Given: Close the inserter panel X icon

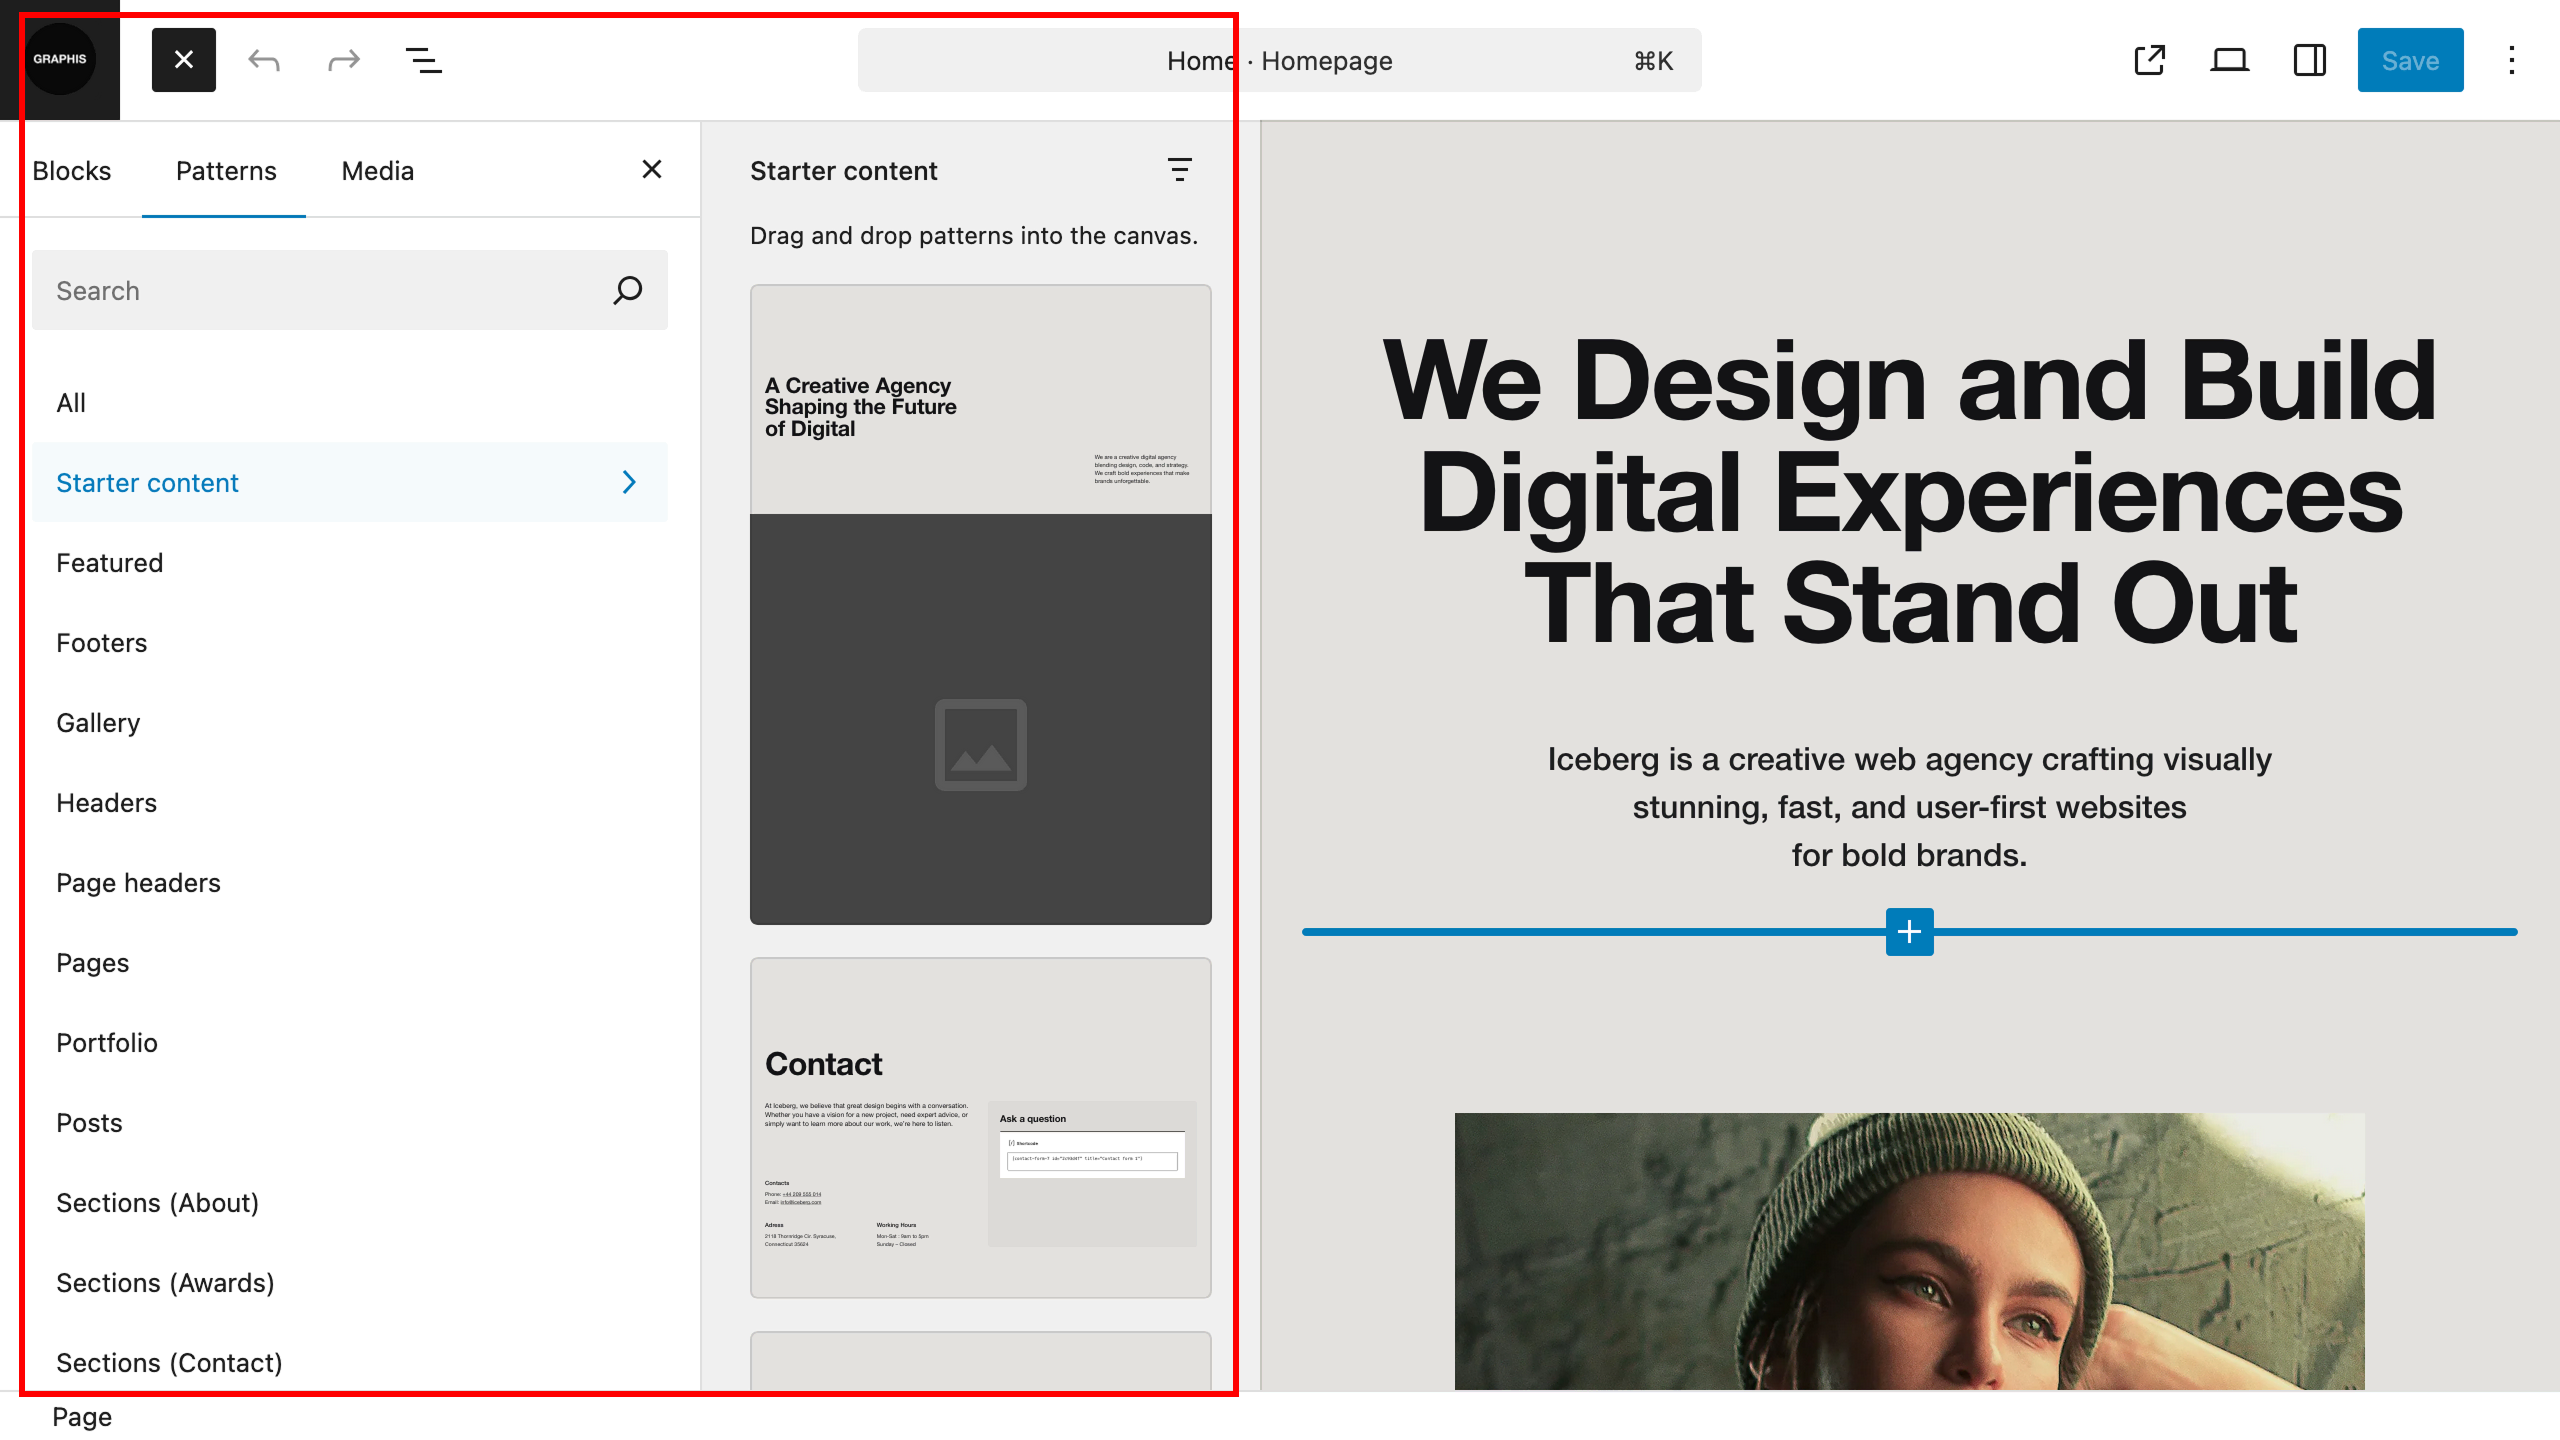Looking at the screenshot, I should tap(652, 170).
